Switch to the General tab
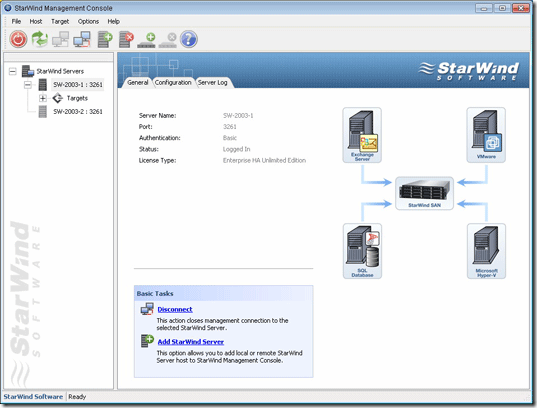537x408 pixels. coord(138,83)
